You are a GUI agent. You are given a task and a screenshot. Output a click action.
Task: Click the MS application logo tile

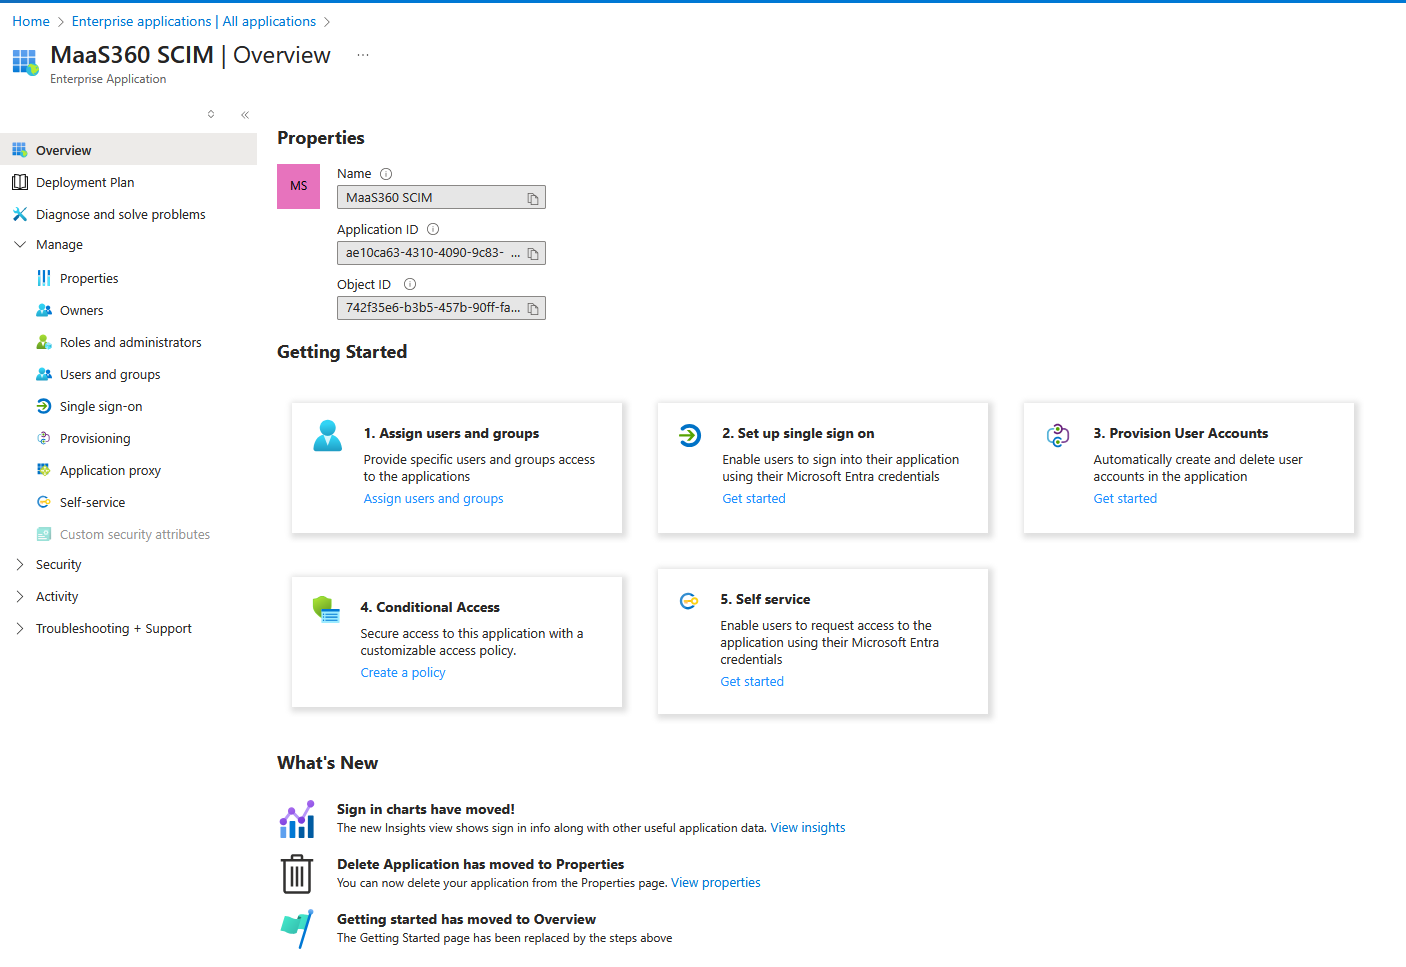(298, 186)
